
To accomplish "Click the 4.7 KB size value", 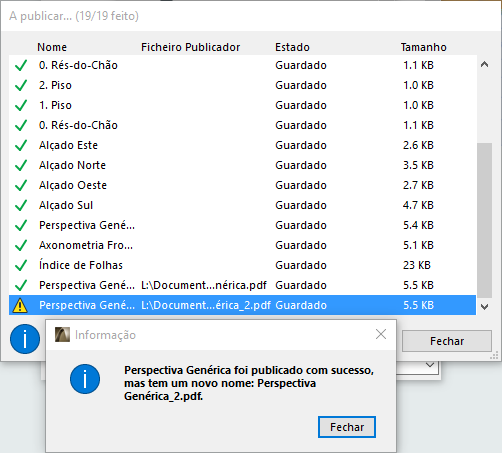I will [x=418, y=205].
